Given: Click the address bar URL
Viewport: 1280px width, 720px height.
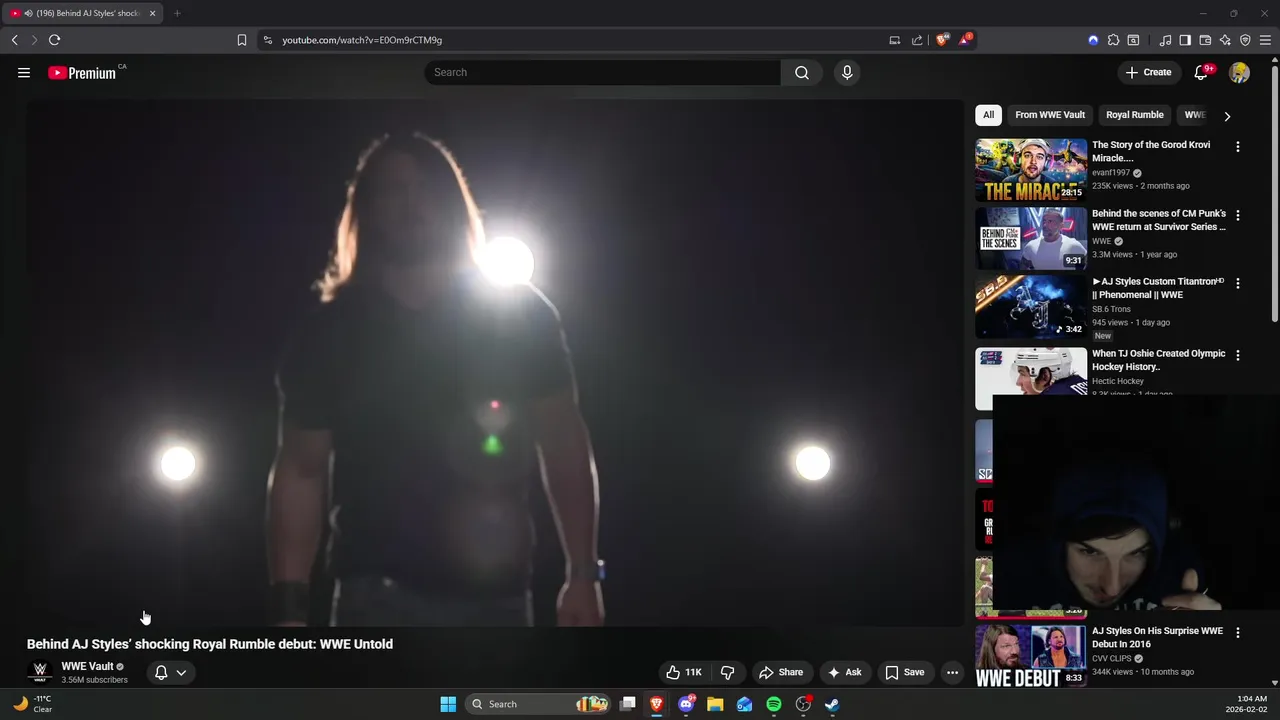Looking at the screenshot, I should point(362,40).
